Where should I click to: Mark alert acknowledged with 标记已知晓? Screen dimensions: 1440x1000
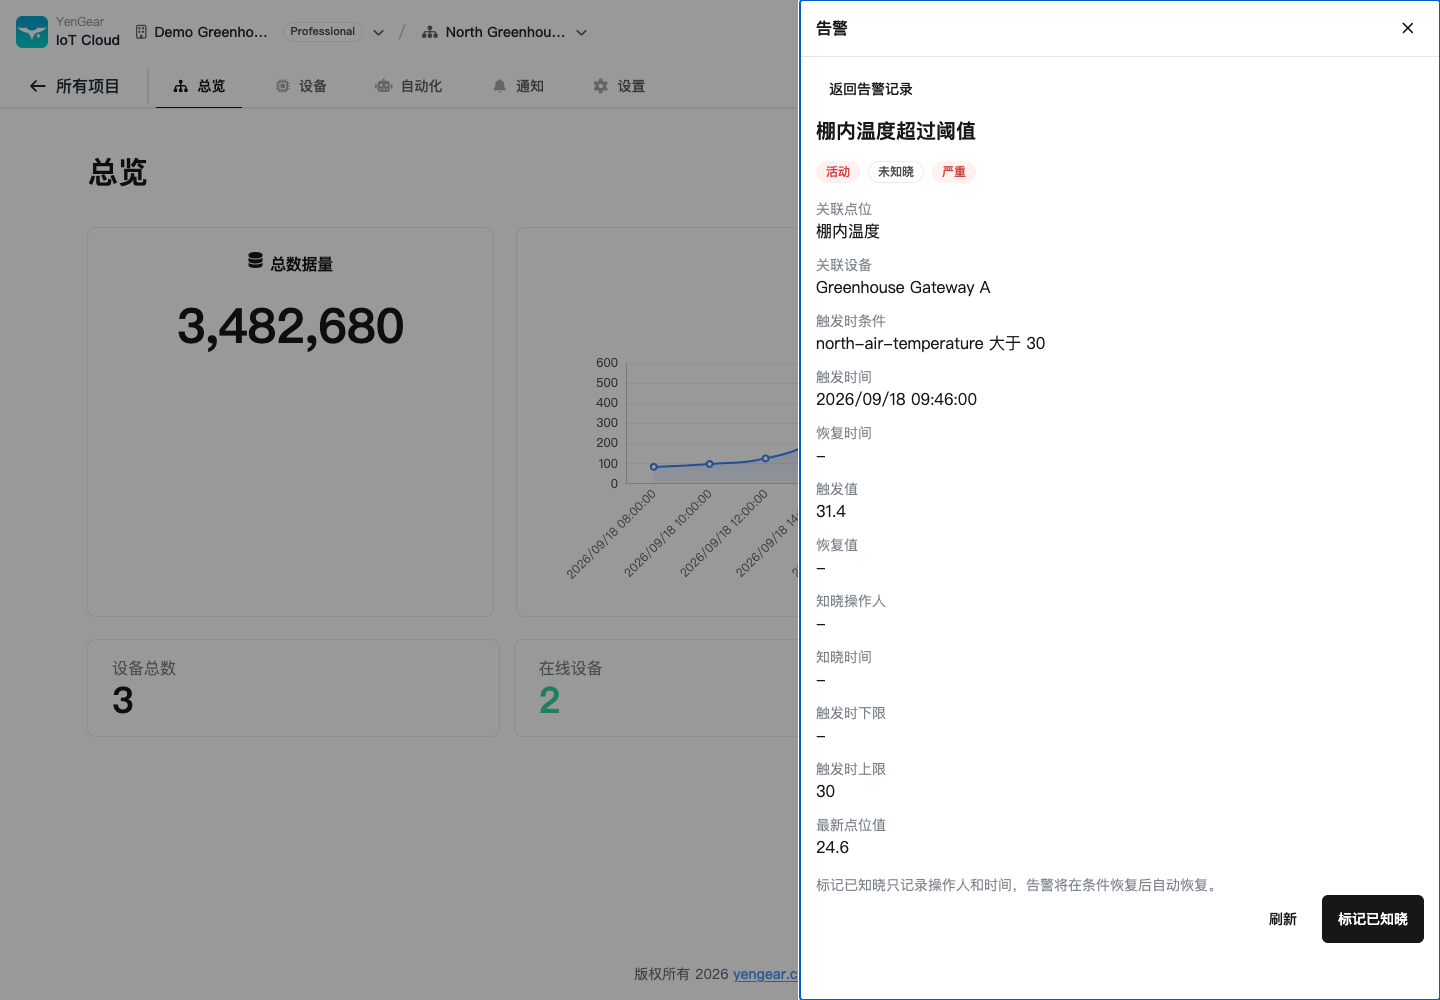1373,919
